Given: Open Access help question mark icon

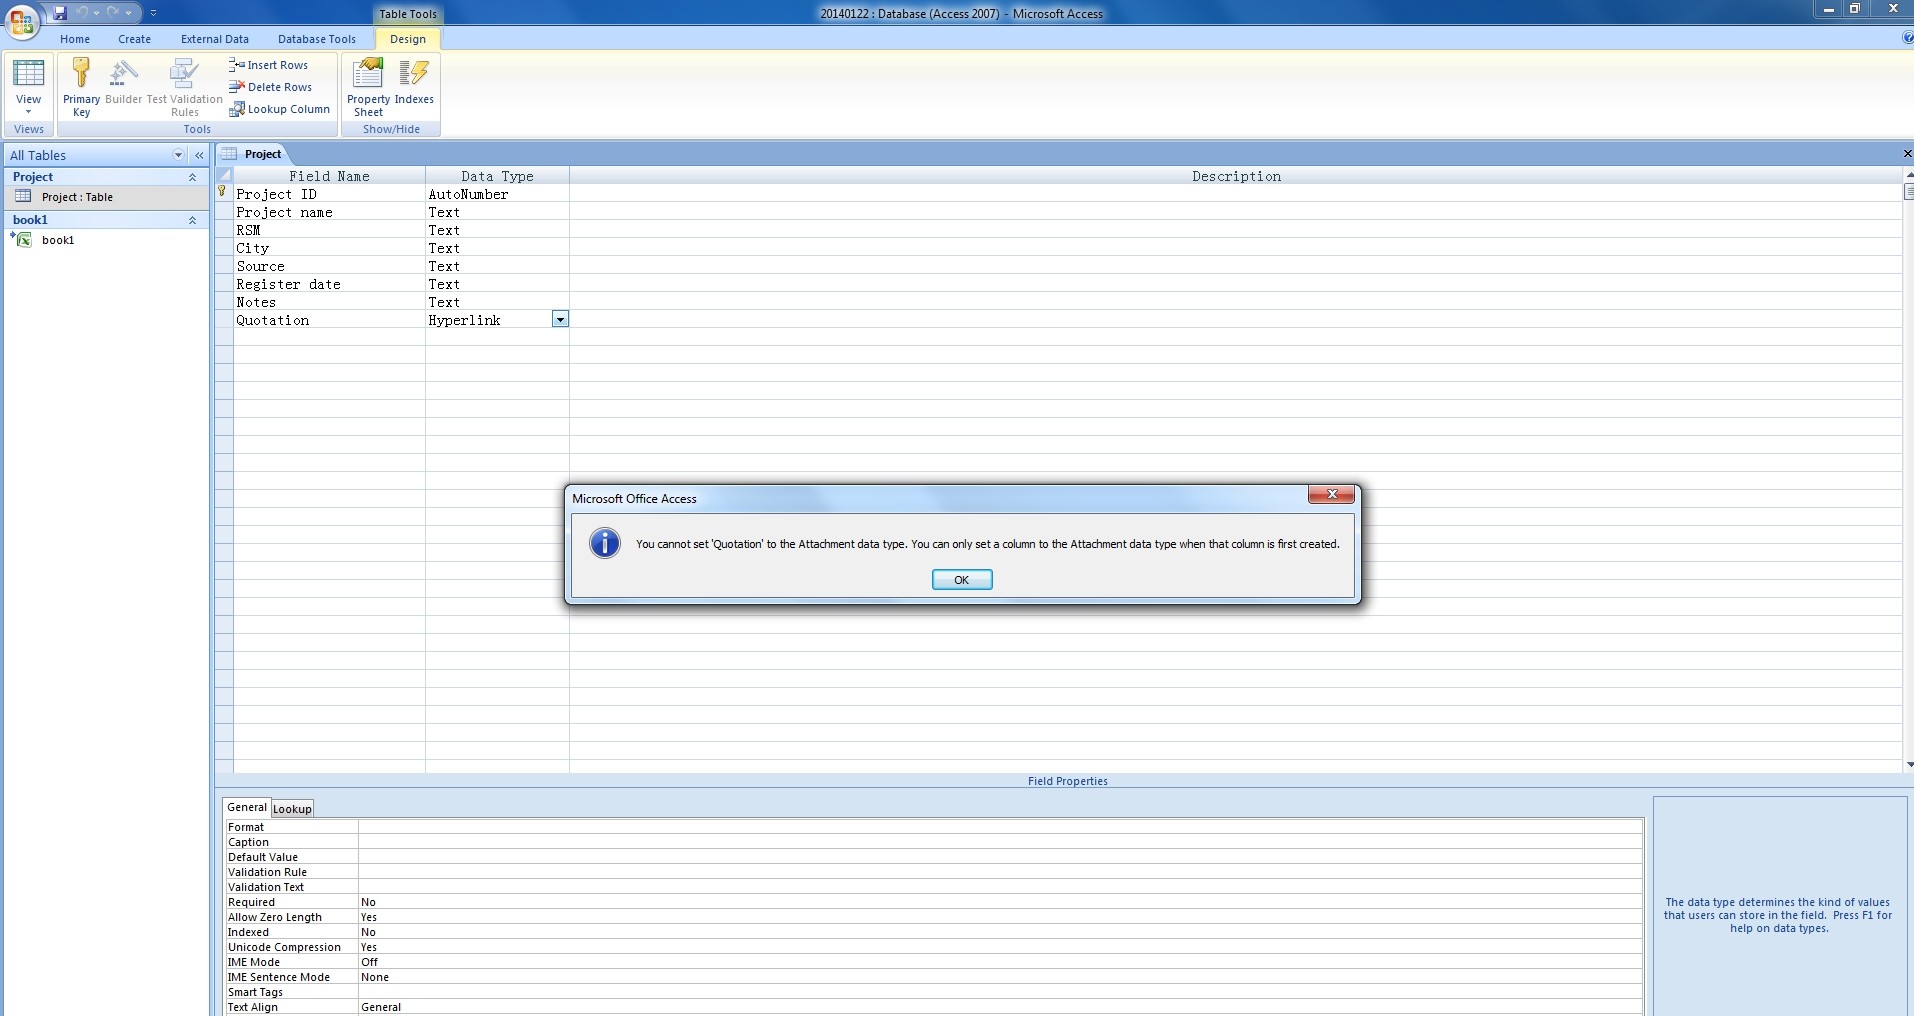Looking at the screenshot, I should coord(1907,38).
